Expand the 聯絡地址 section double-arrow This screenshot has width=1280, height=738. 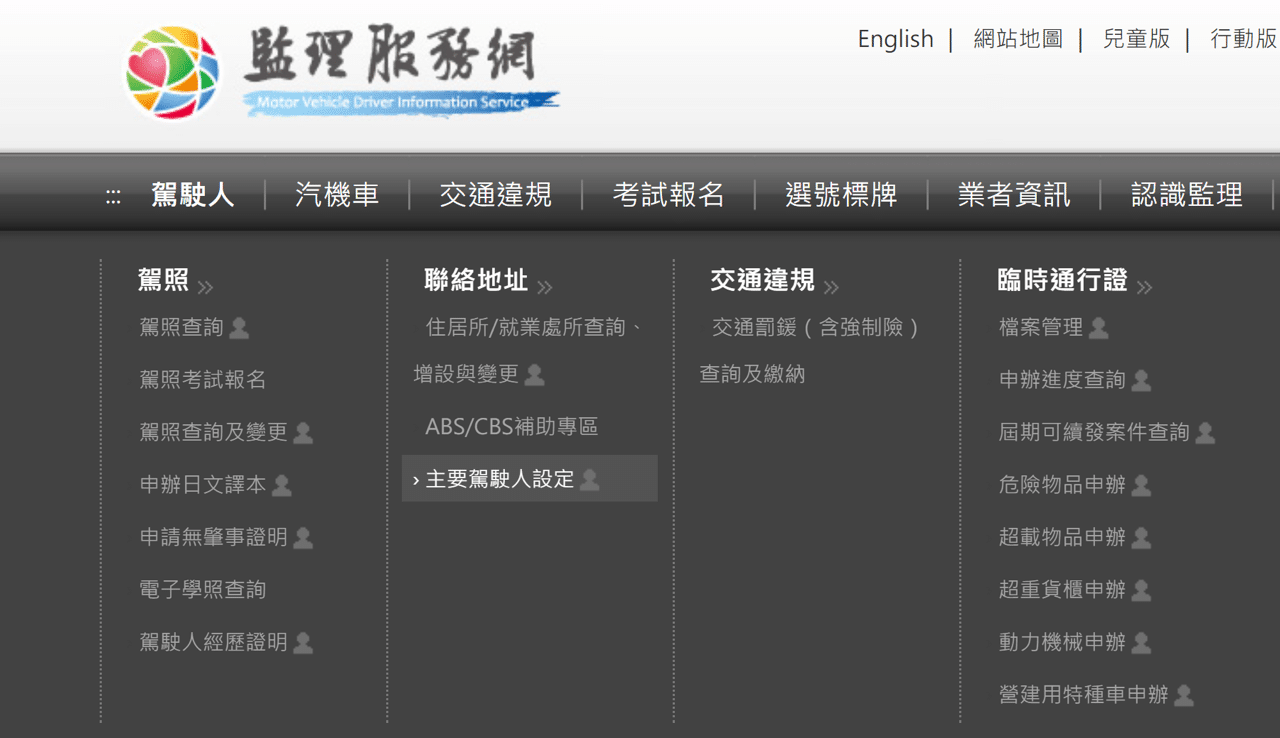coord(544,288)
